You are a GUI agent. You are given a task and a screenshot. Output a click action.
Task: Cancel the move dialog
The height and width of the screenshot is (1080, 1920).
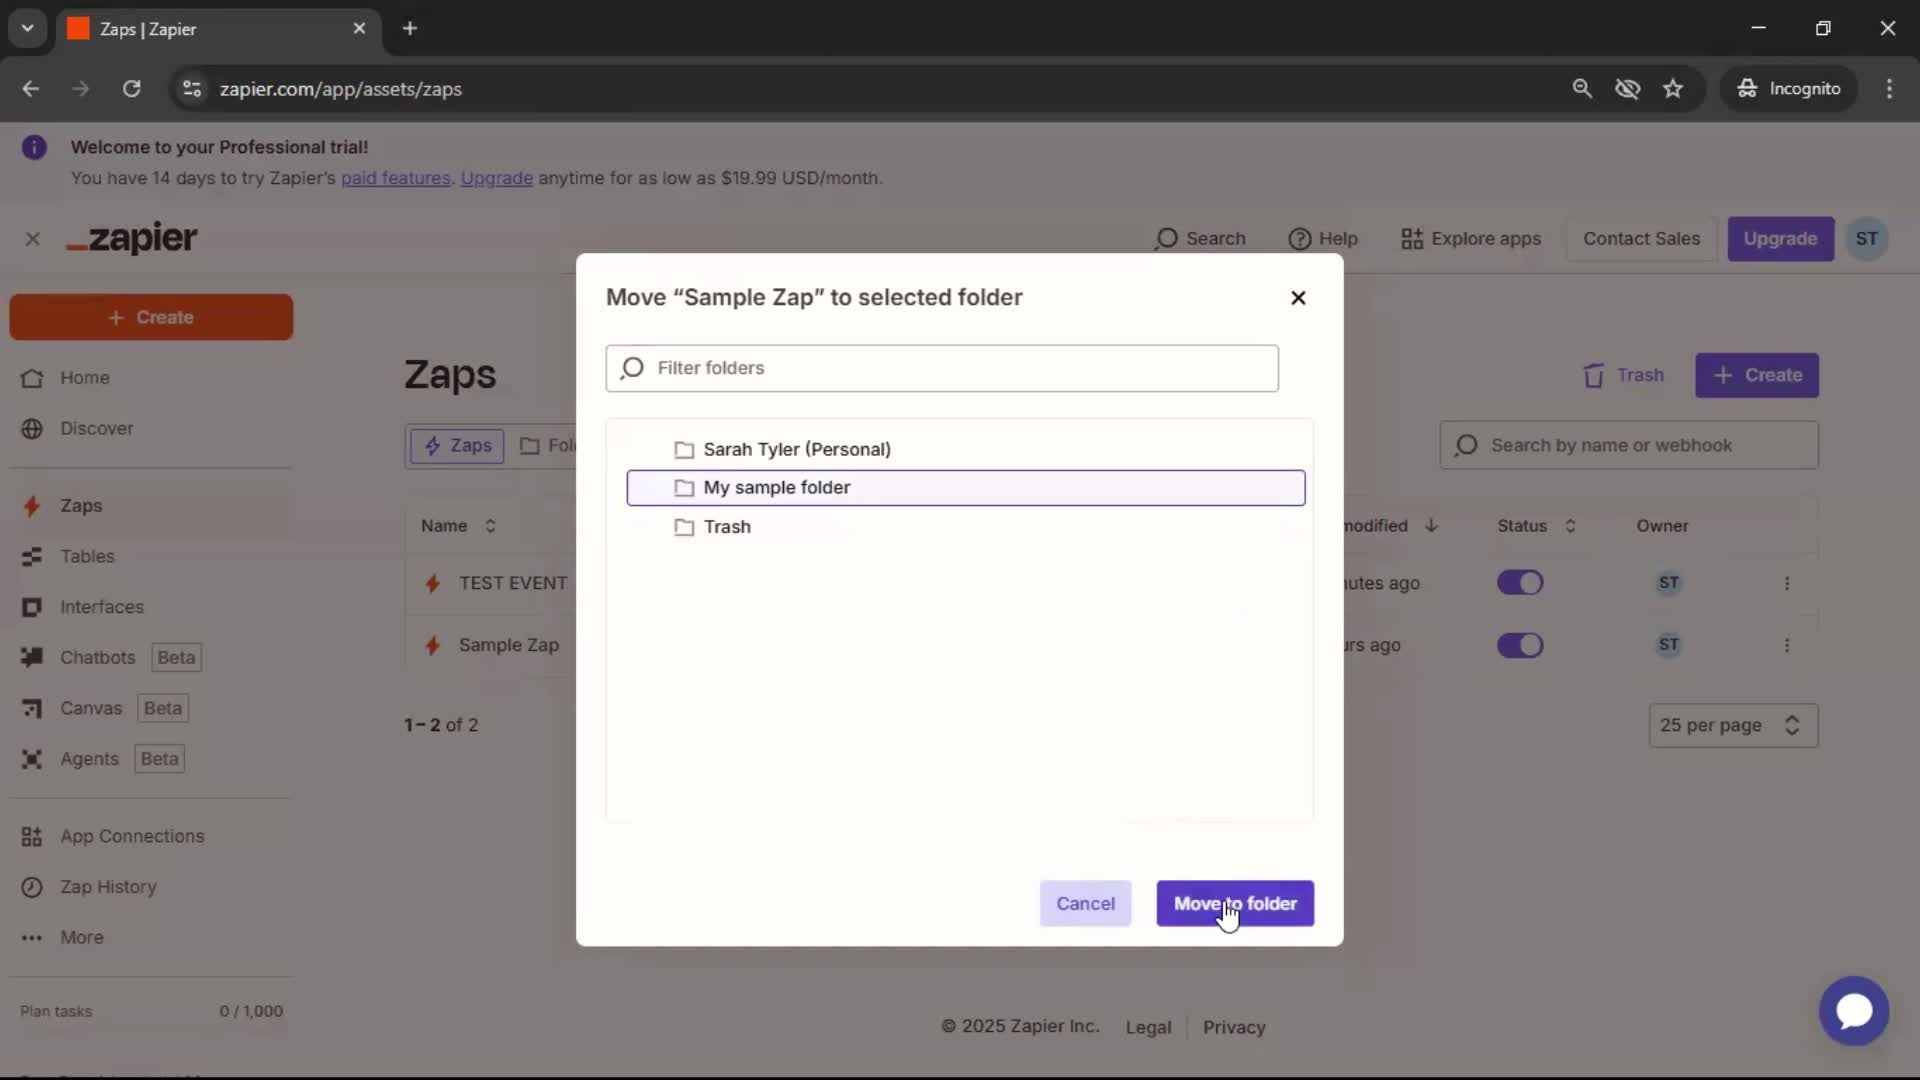[x=1085, y=903]
